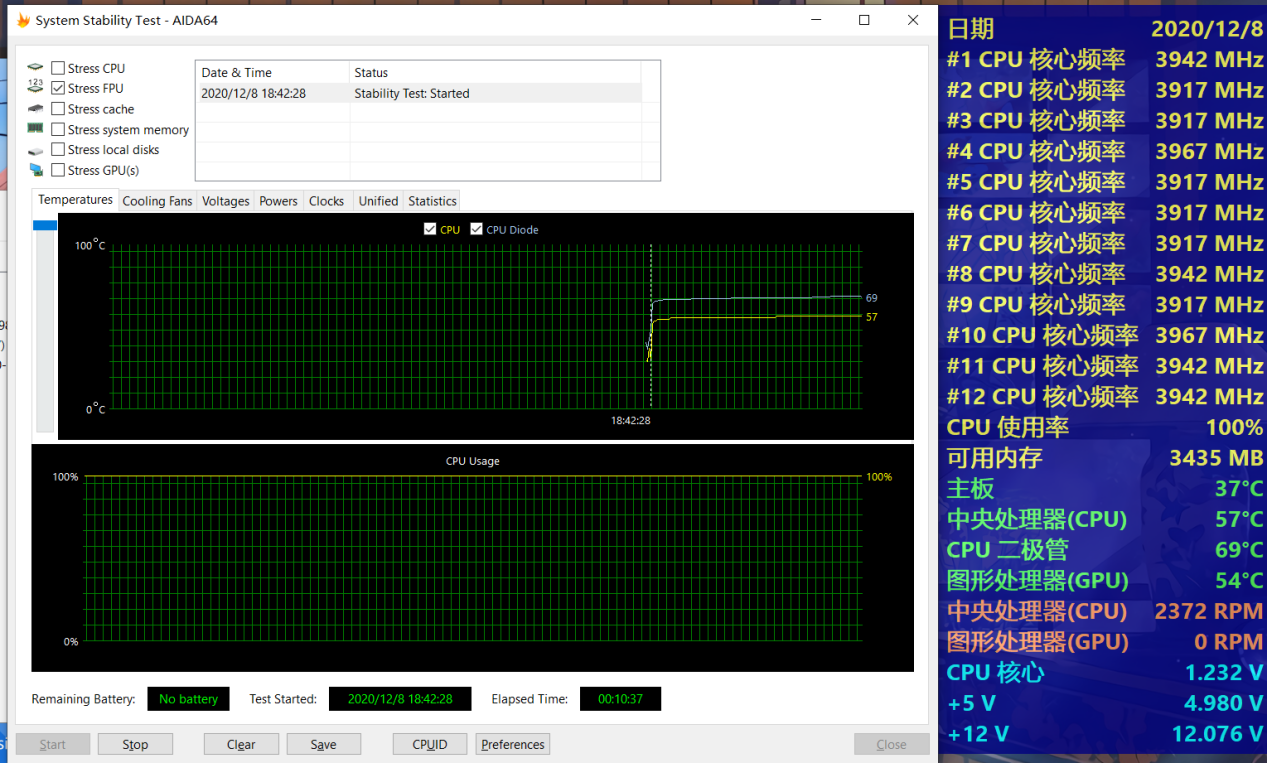
Task: Click the memory module icon beside Stress system memory
Action: tap(36, 129)
